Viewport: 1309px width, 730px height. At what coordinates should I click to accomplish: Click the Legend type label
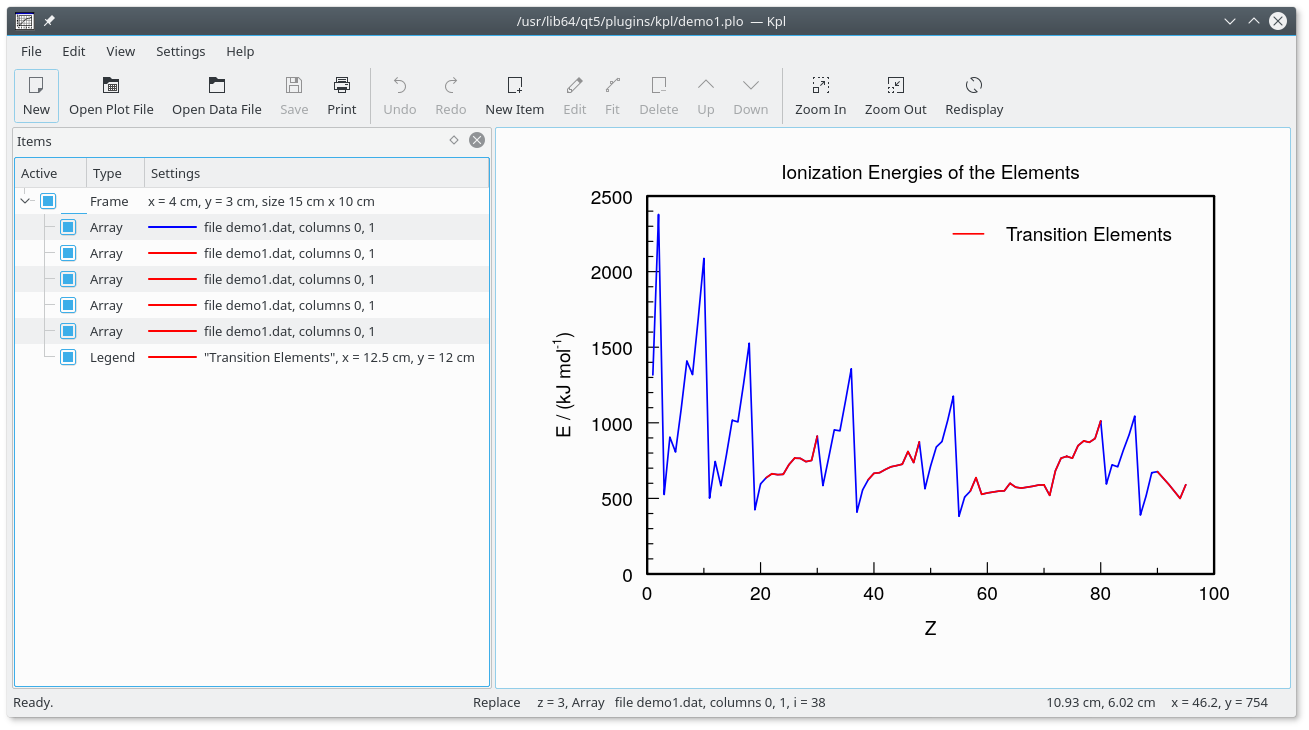click(x=112, y=357)
